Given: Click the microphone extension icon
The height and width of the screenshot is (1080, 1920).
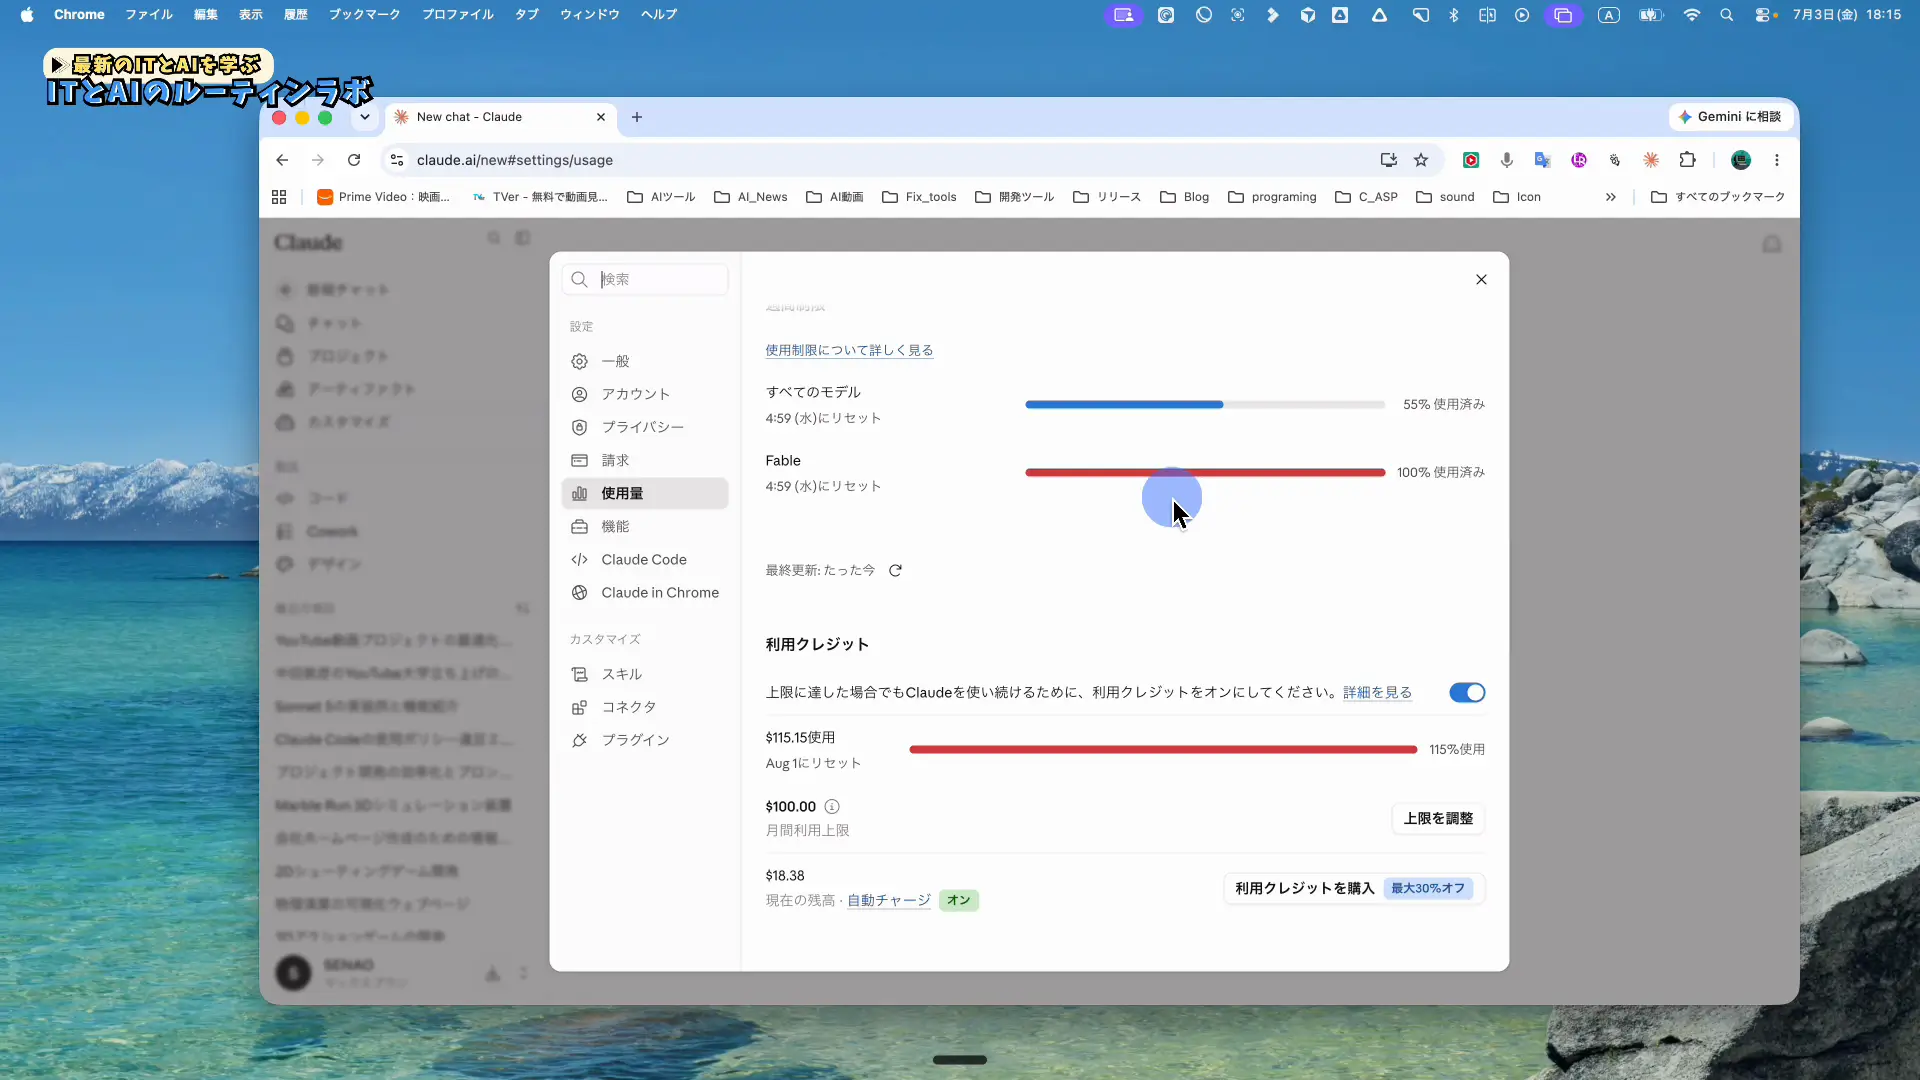Looking at the screenshot, I should (x=1507, y=160).
